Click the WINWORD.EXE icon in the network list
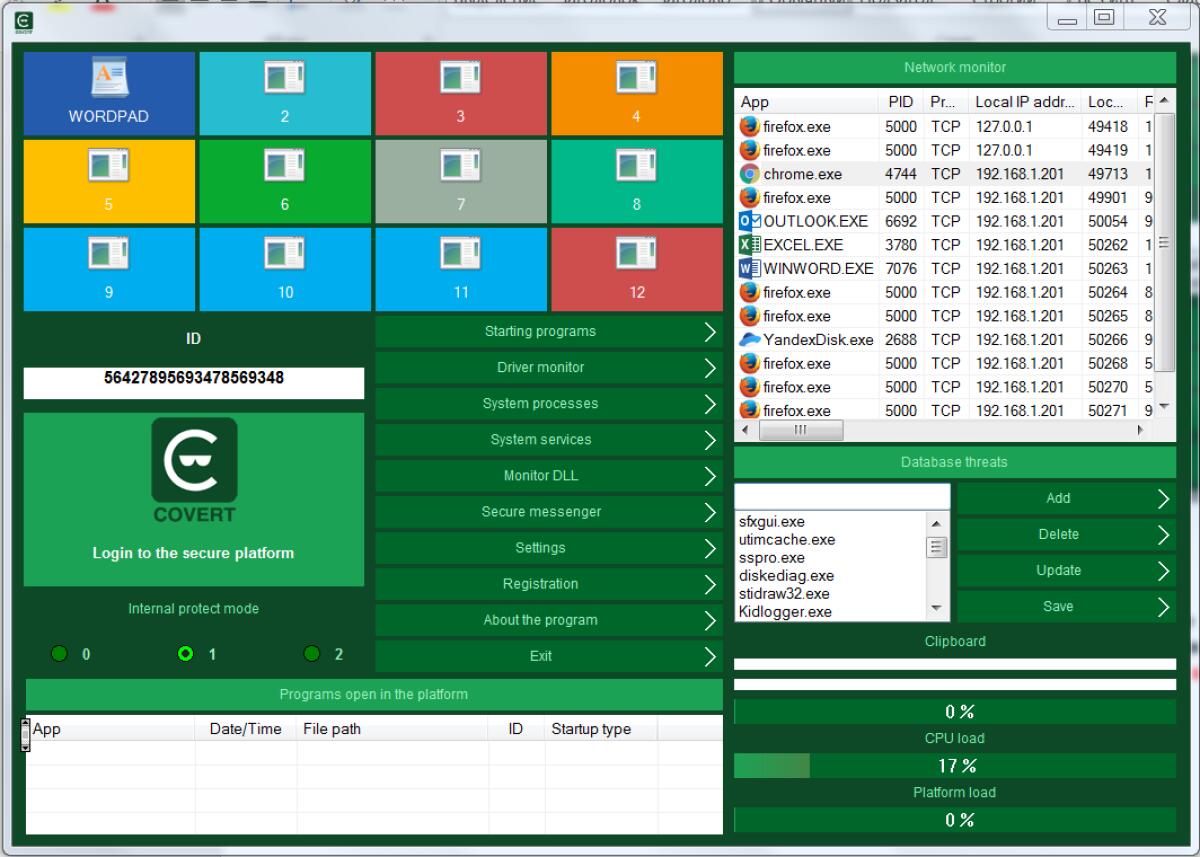The width and height of the screenshot is (1200, 857). tap(749, 268)
